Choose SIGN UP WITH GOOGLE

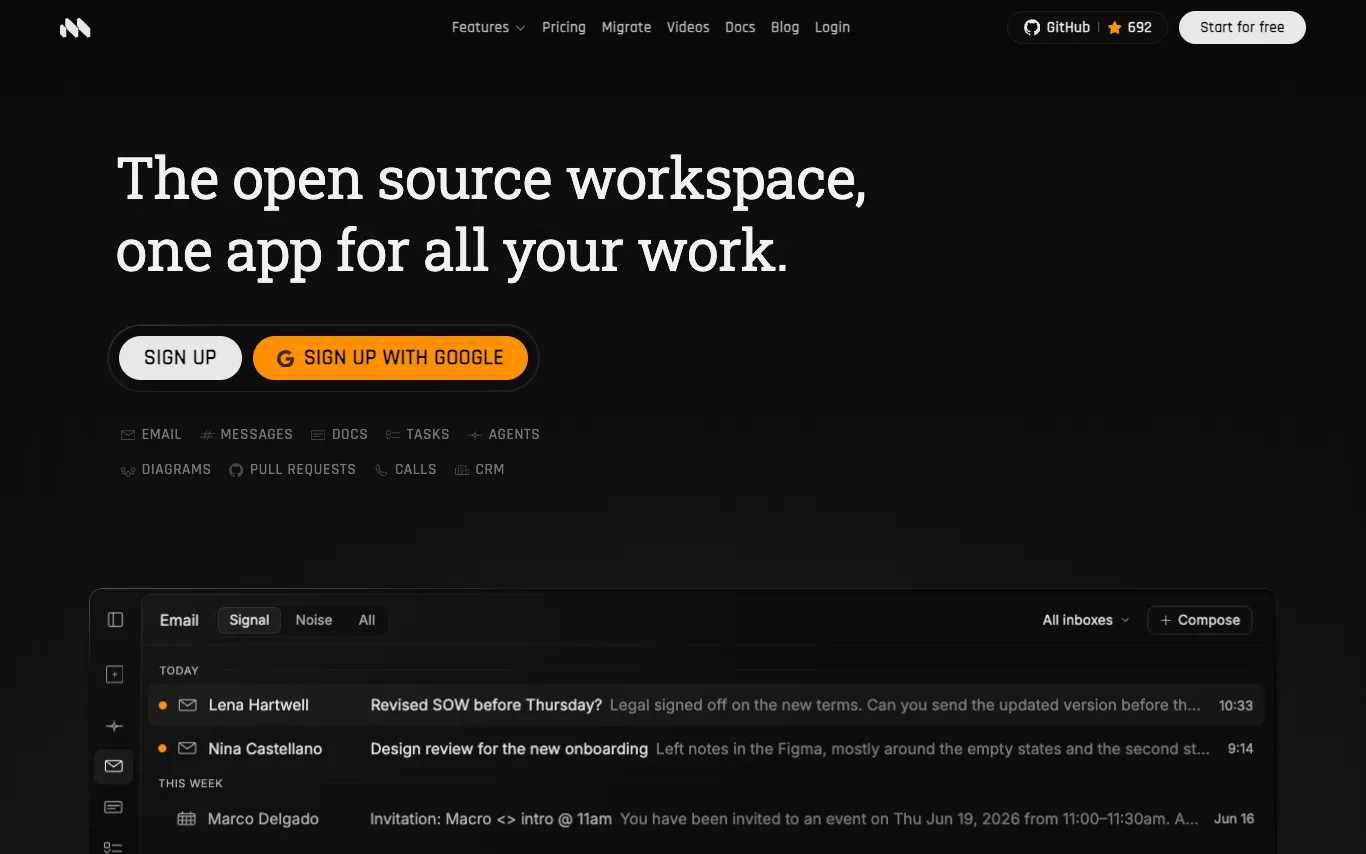390,358
